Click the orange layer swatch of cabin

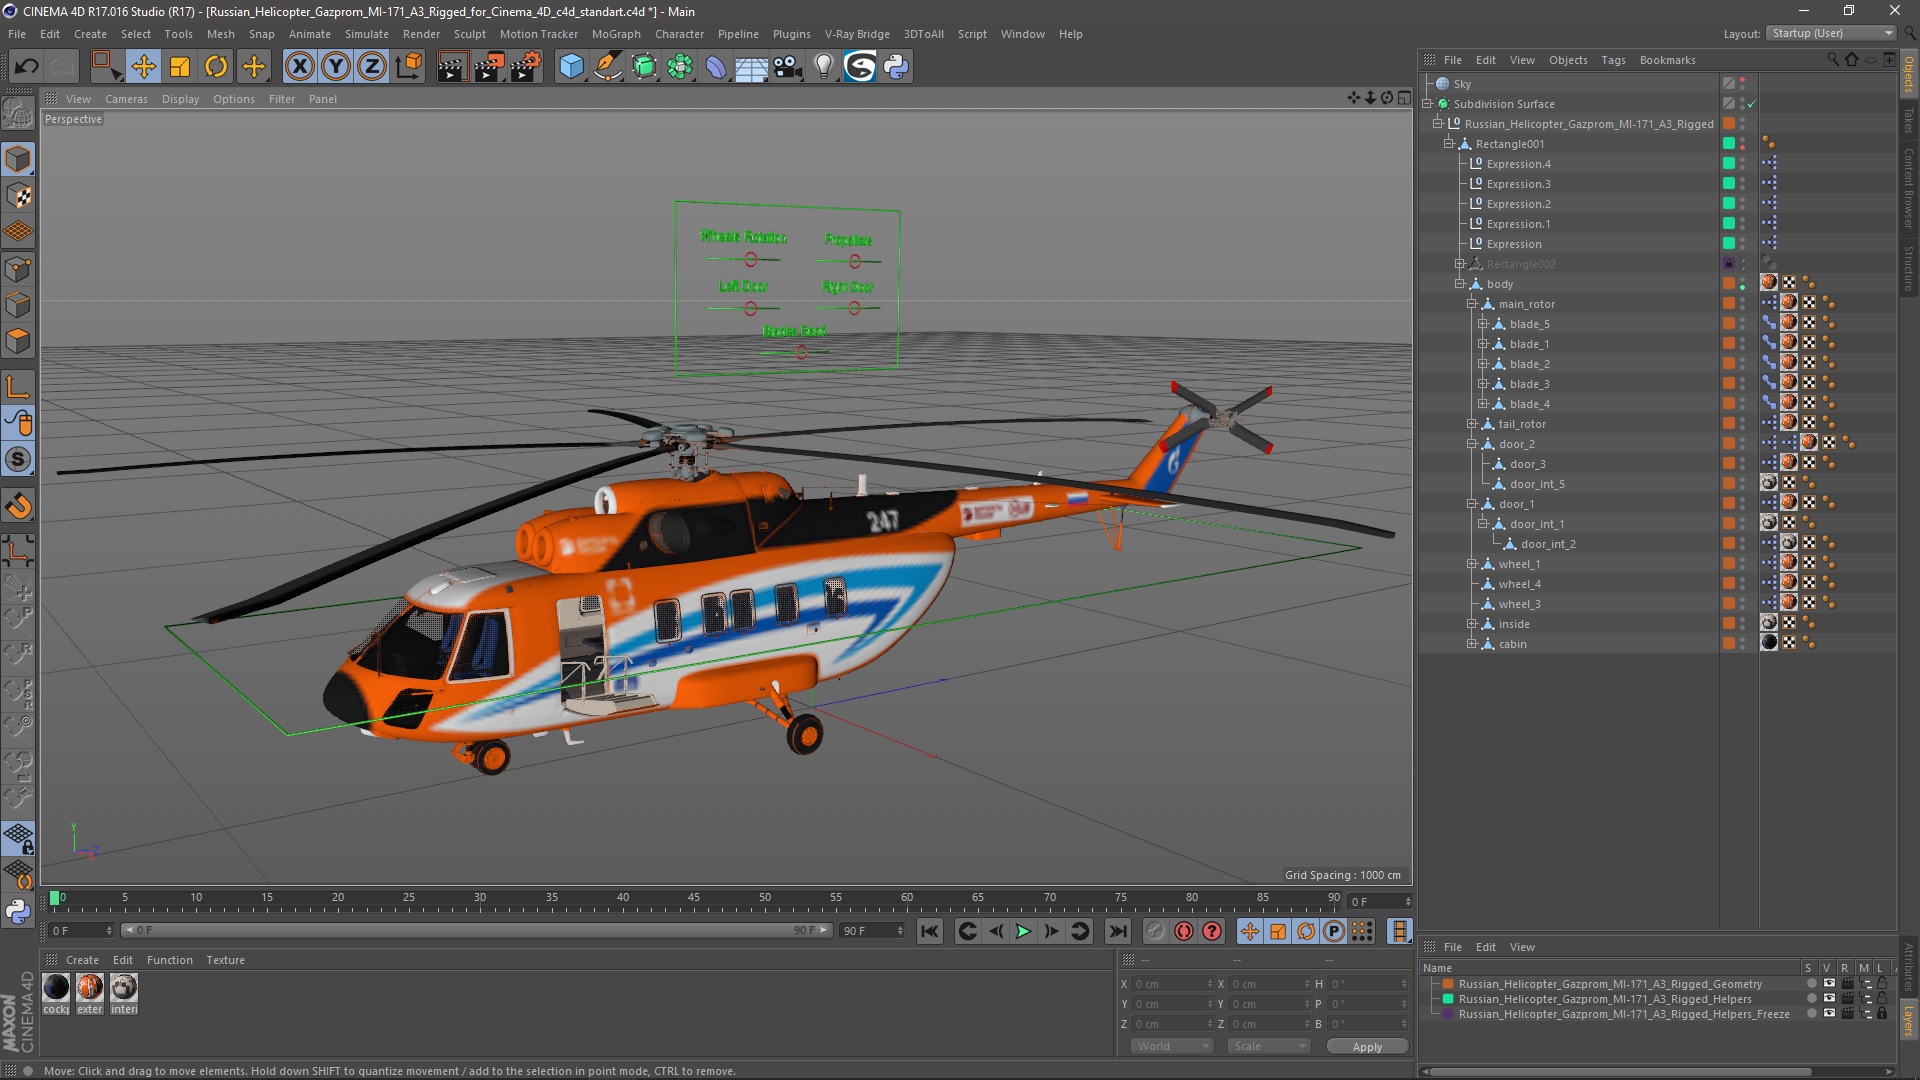[1729, 644]
